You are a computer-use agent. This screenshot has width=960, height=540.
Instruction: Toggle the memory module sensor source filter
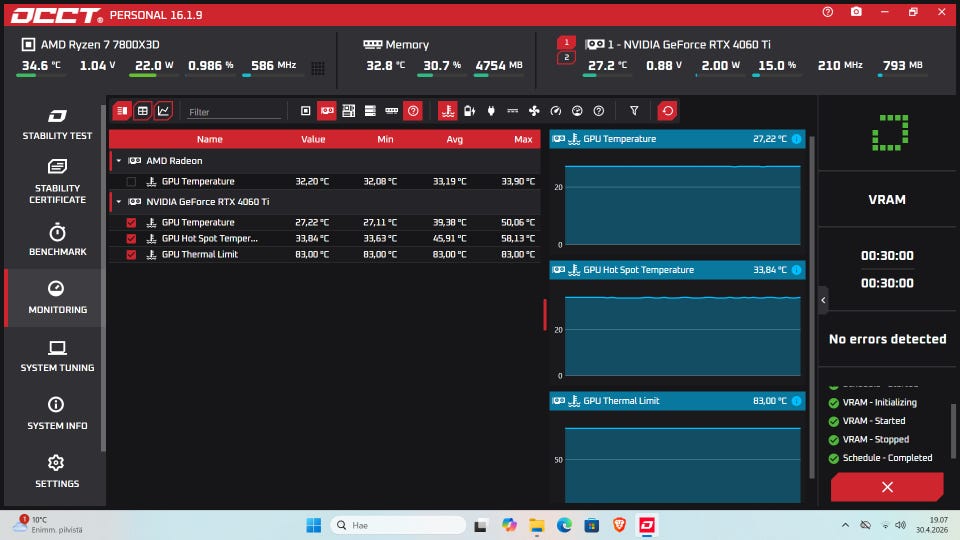(391, 111)
